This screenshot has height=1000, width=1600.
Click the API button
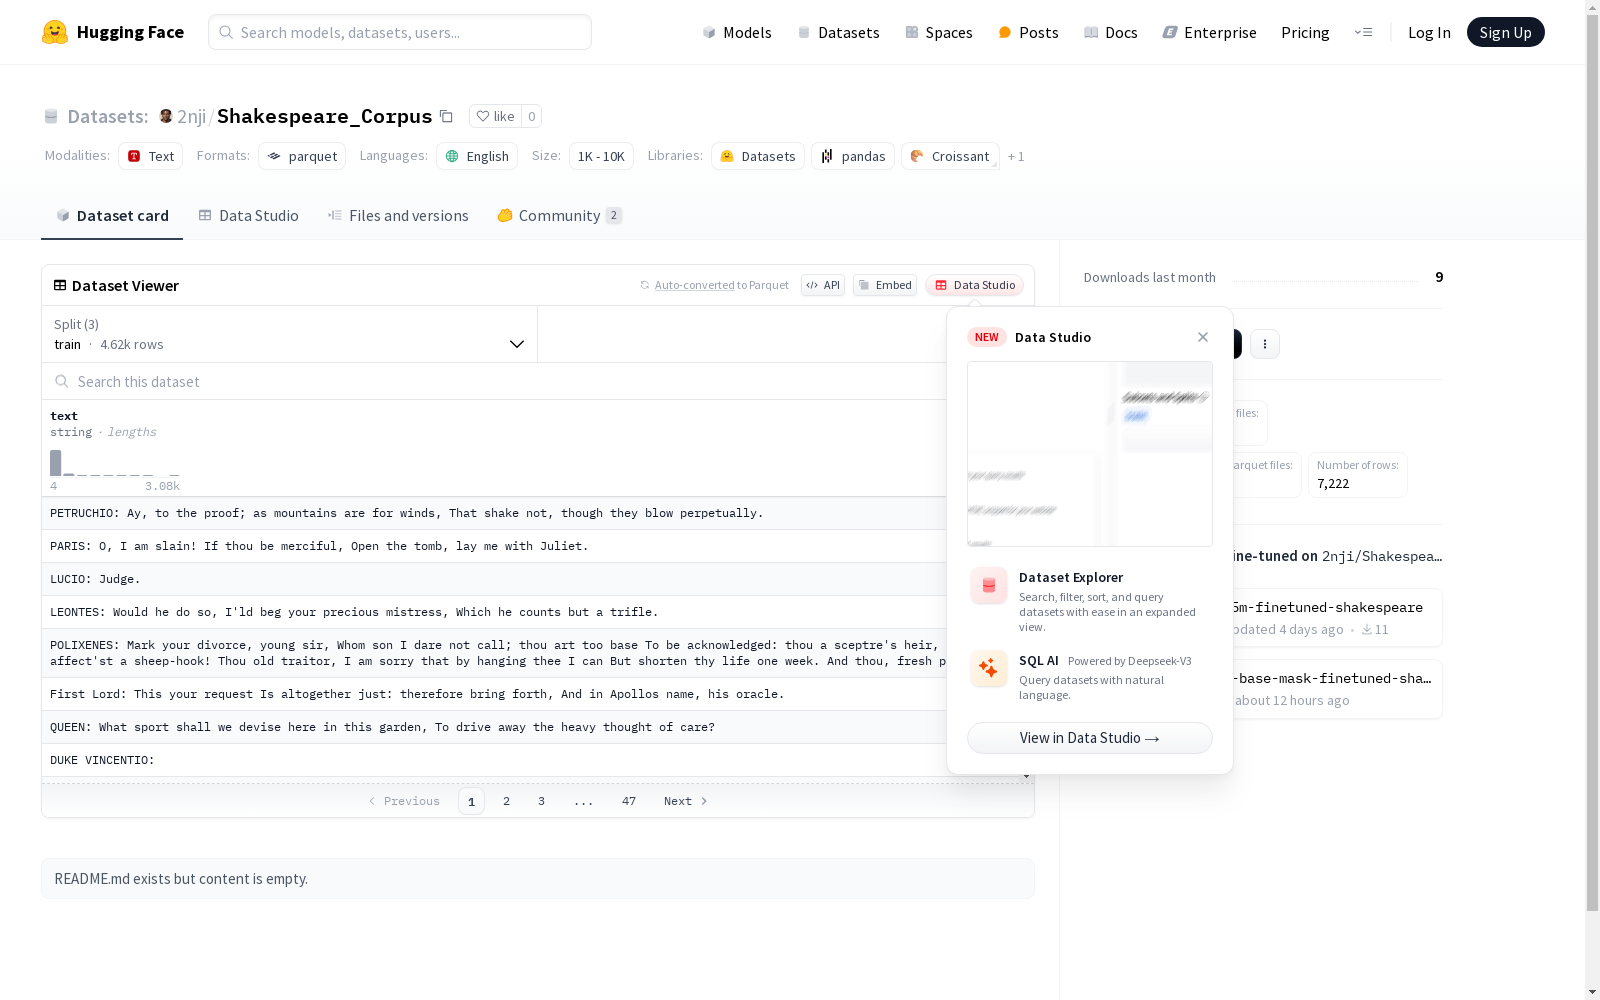point(823,285)
